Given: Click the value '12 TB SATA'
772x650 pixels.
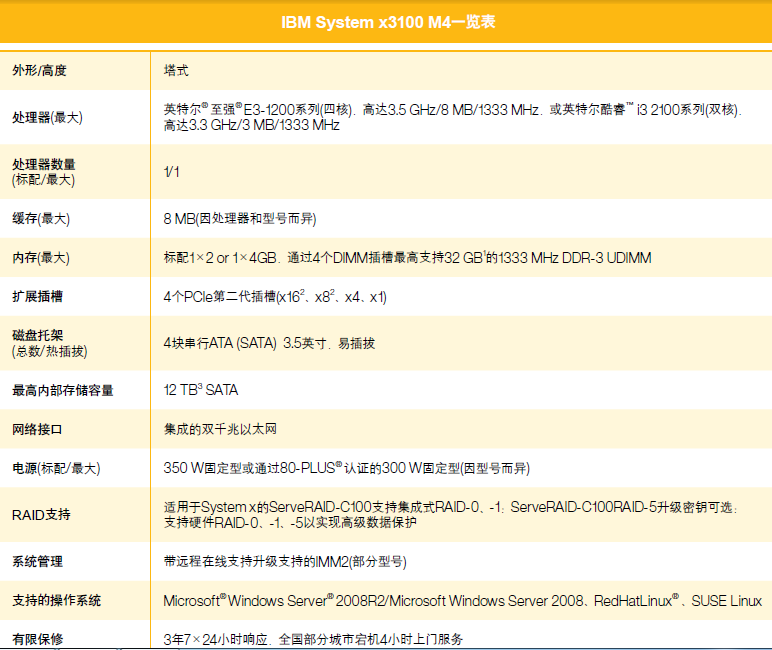Looking at the screenshot, I should tap(201, 390).
